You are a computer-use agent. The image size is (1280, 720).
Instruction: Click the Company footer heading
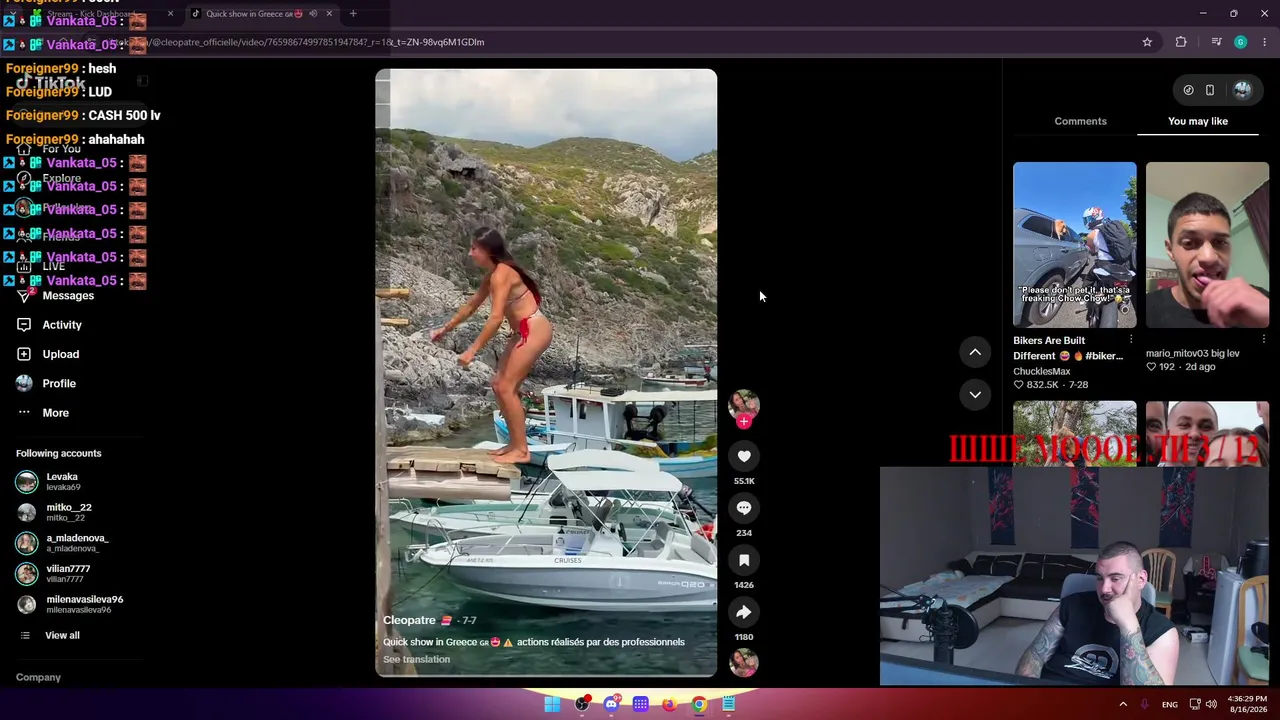tap(38, 677)
